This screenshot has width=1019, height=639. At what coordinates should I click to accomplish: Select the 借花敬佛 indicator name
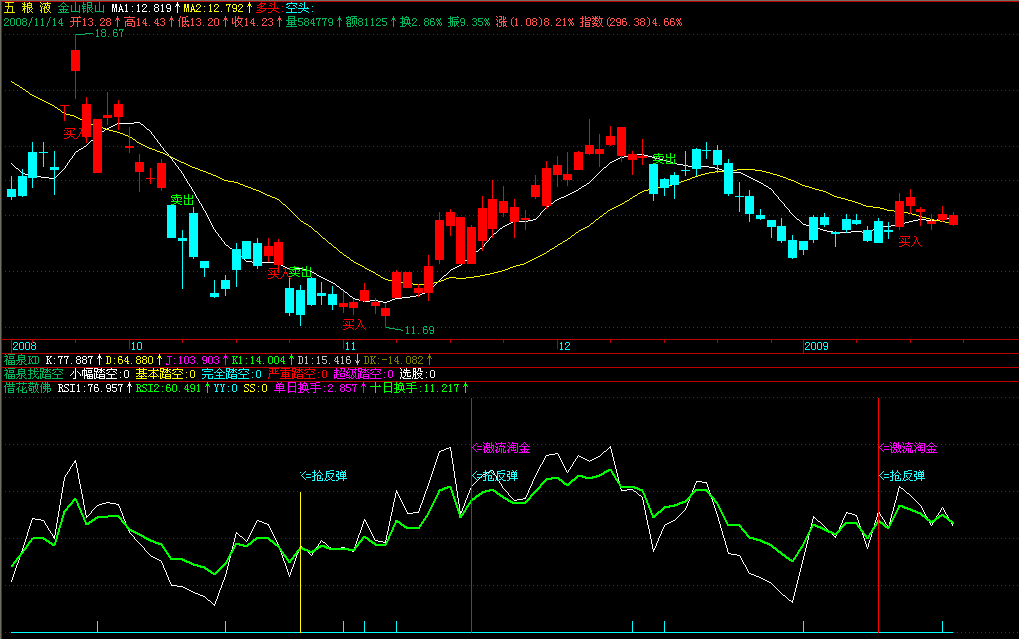[27, 388]
